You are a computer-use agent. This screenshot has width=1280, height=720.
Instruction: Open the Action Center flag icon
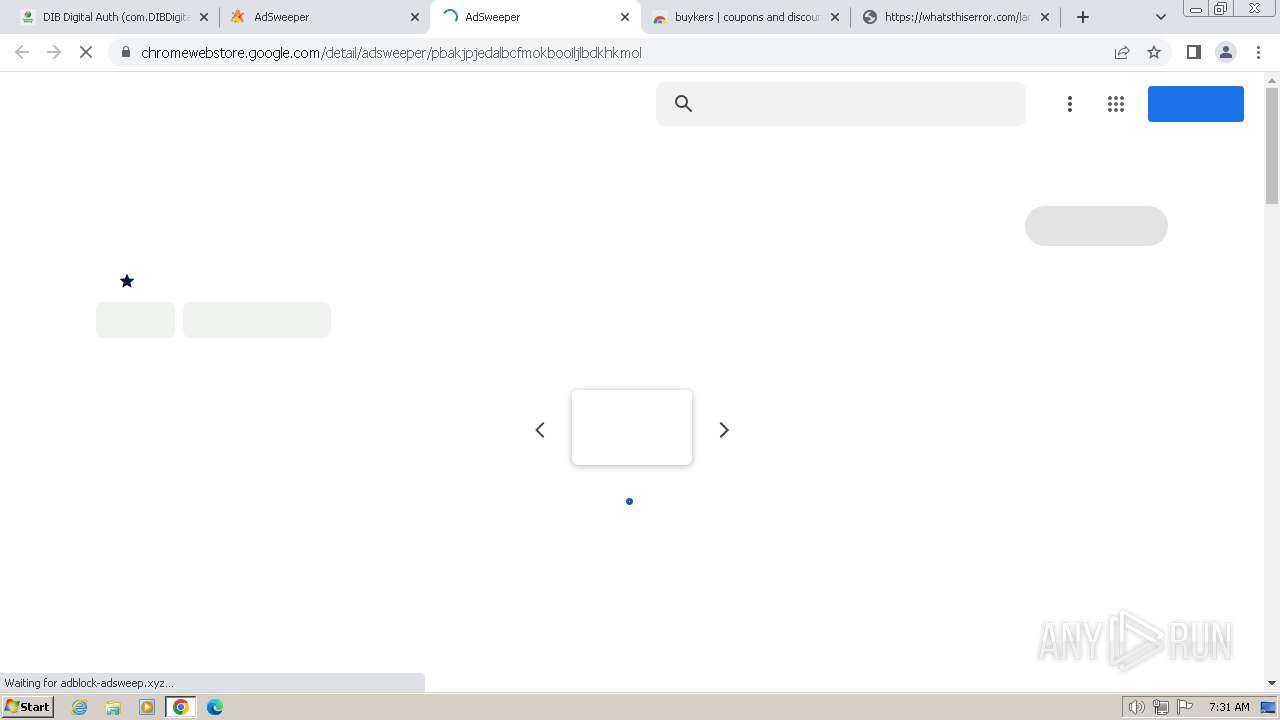[x=1185, y=707]
